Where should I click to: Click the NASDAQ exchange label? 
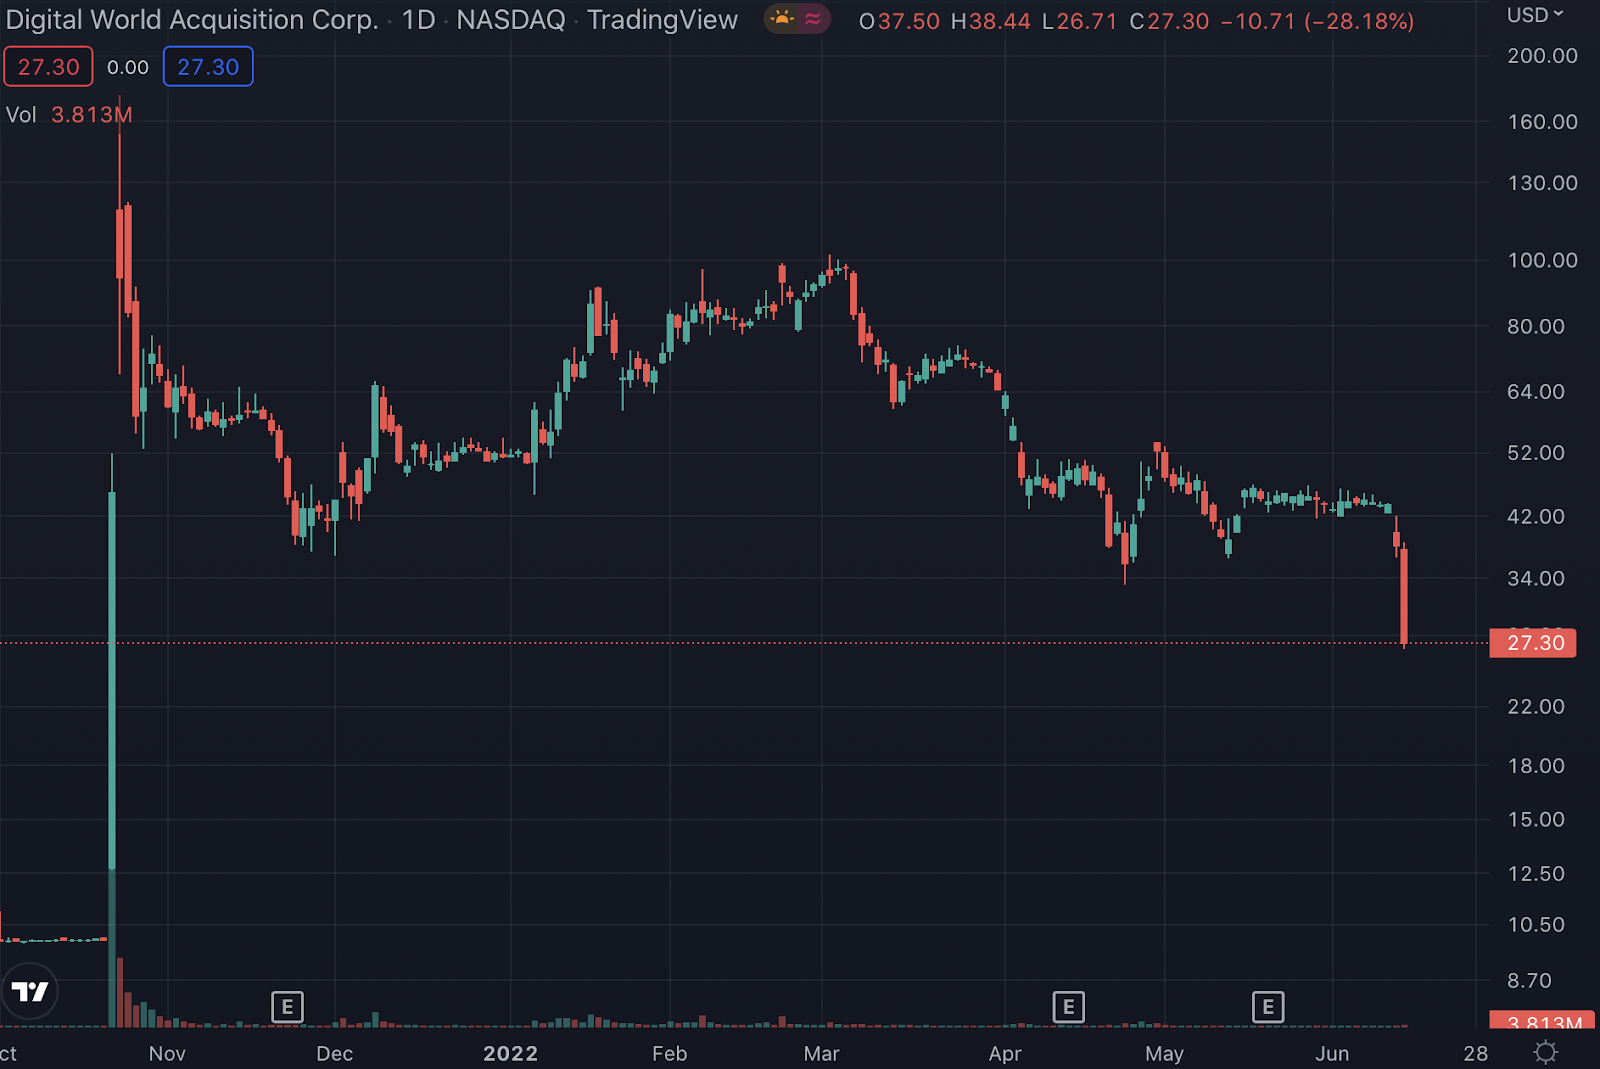point(511,20)
